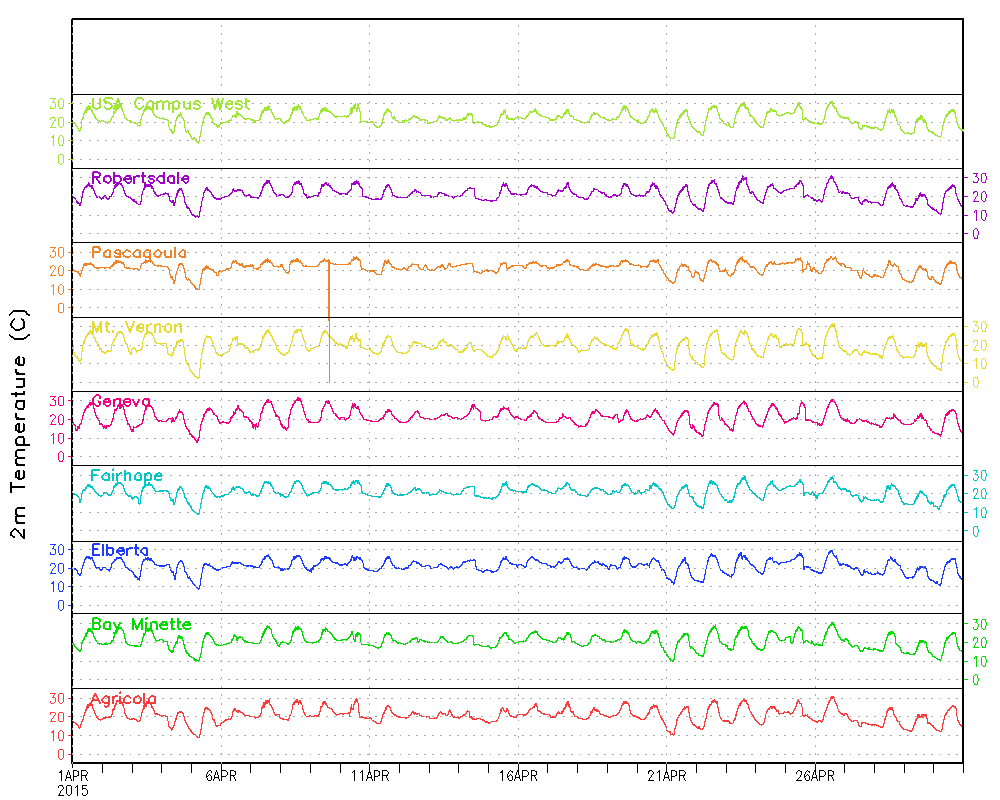Screen dimensions: 1000x800
Task: Select the Fairhope station label
Action: [126, 475]
